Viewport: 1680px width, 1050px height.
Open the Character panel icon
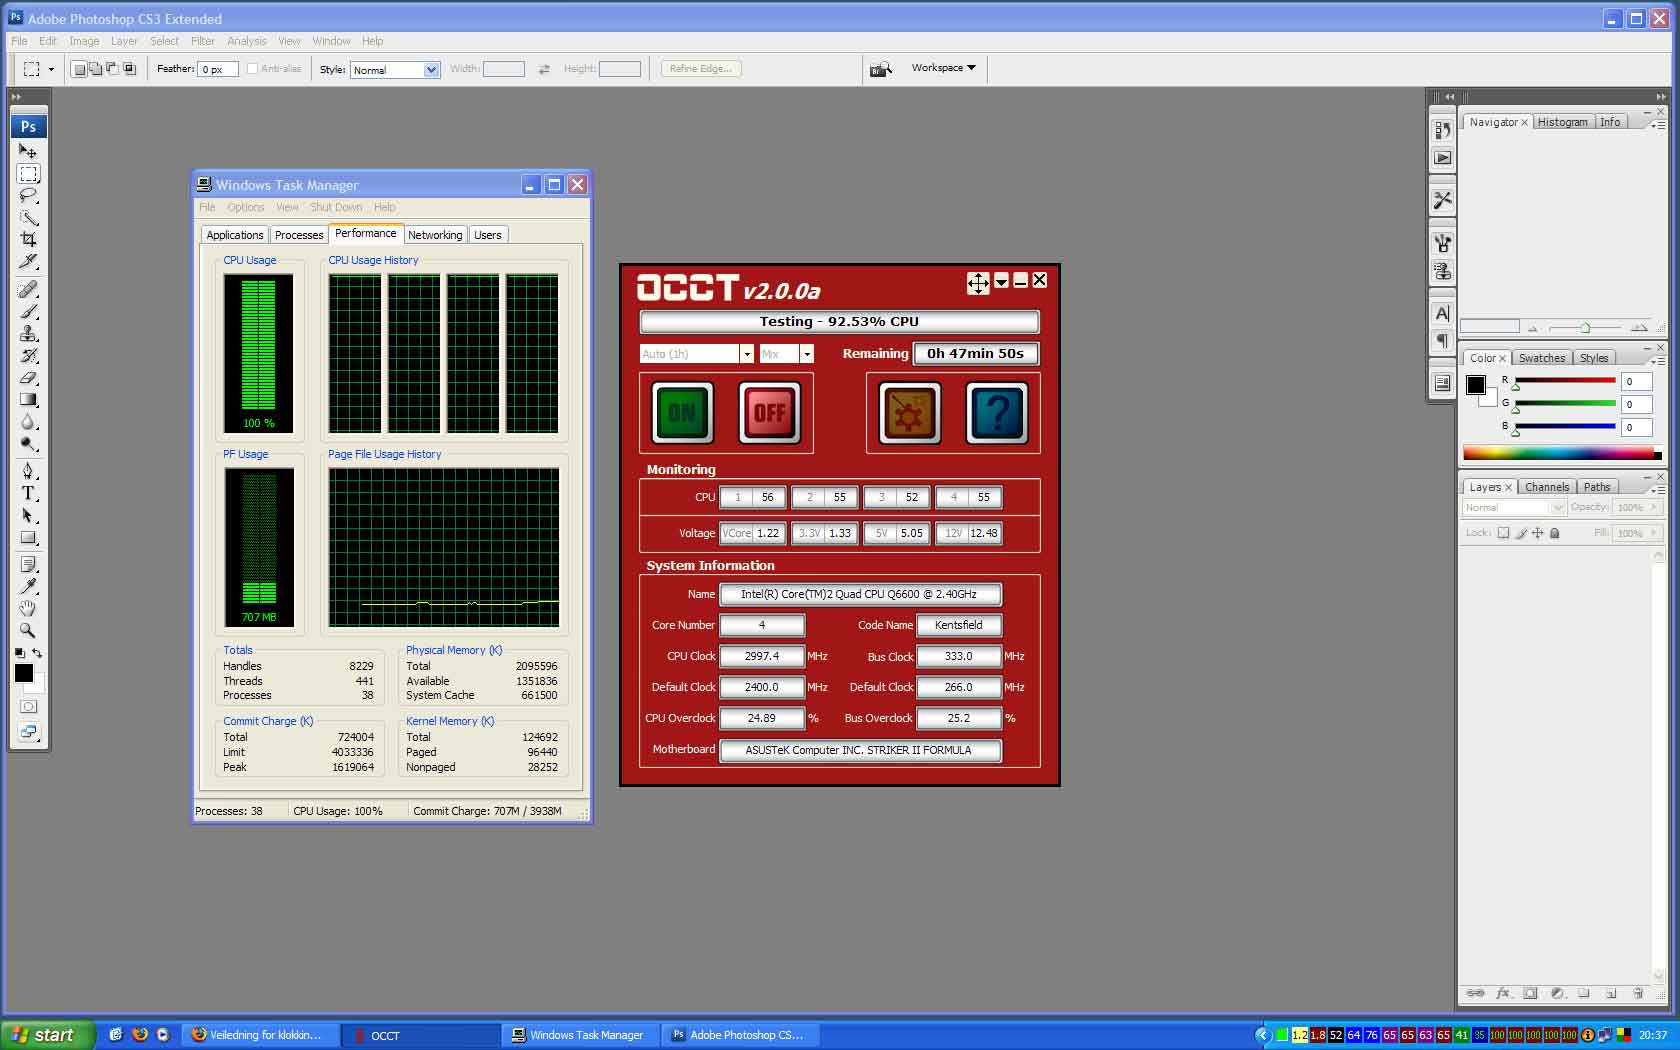(x=1442, y=313)
